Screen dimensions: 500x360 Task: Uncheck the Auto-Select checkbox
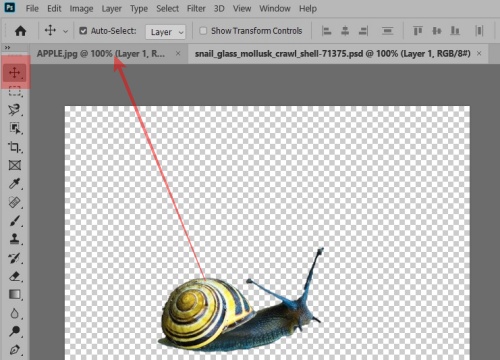pyautogui.click(x=83, y=31)
